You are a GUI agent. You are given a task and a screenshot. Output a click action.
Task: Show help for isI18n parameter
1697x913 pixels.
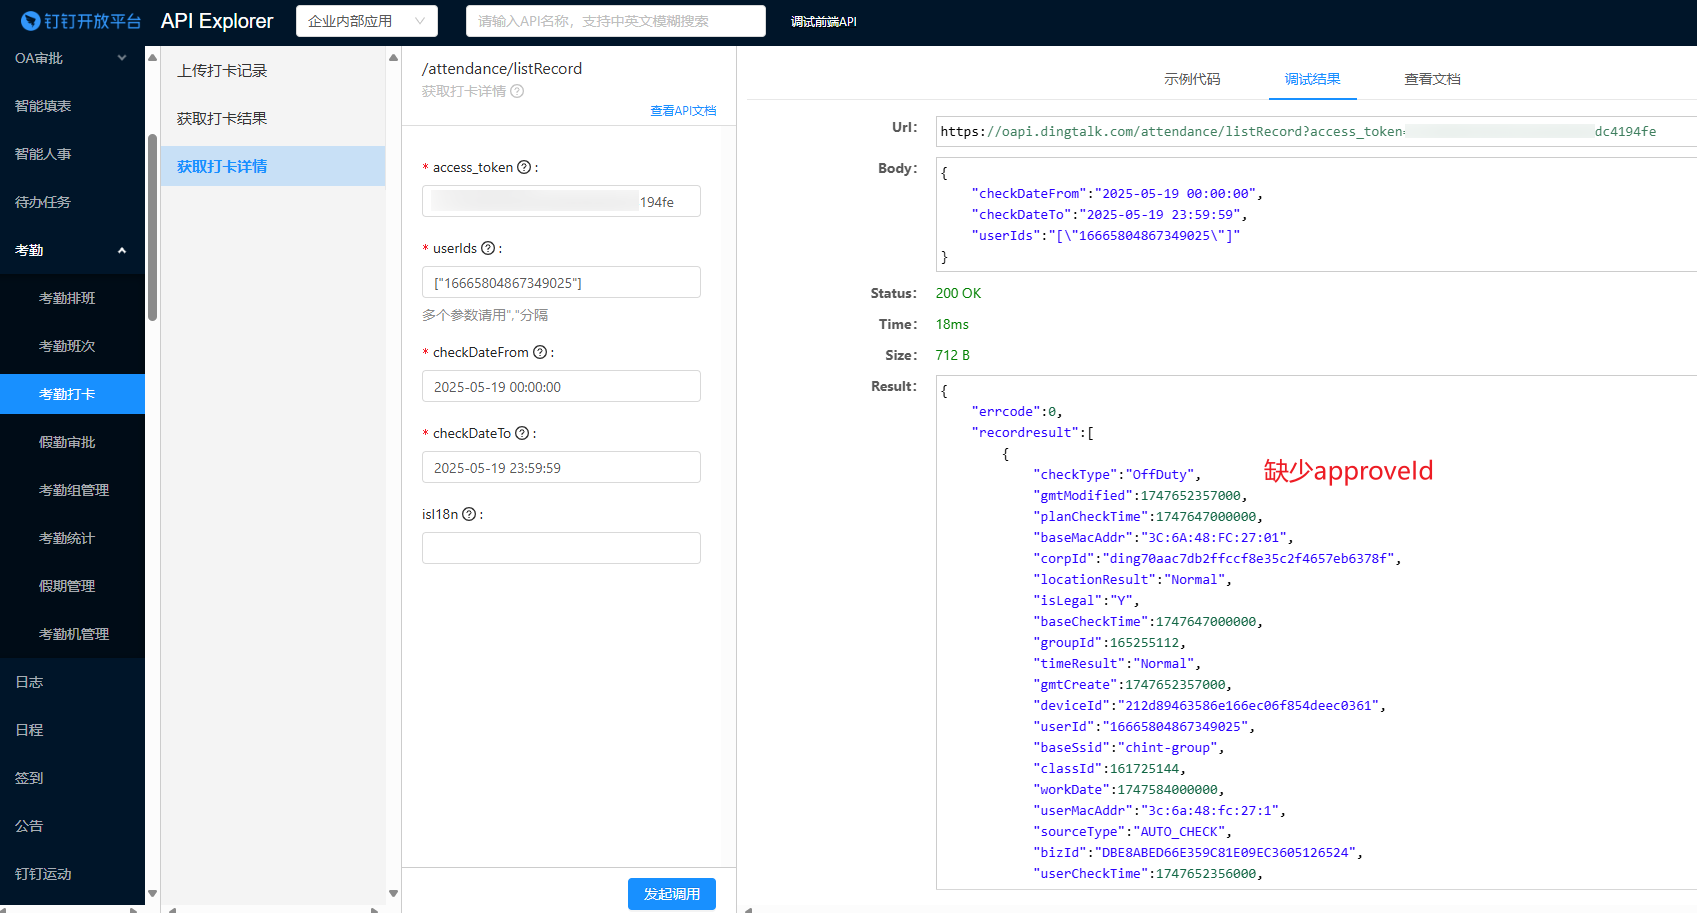(469, 514)
